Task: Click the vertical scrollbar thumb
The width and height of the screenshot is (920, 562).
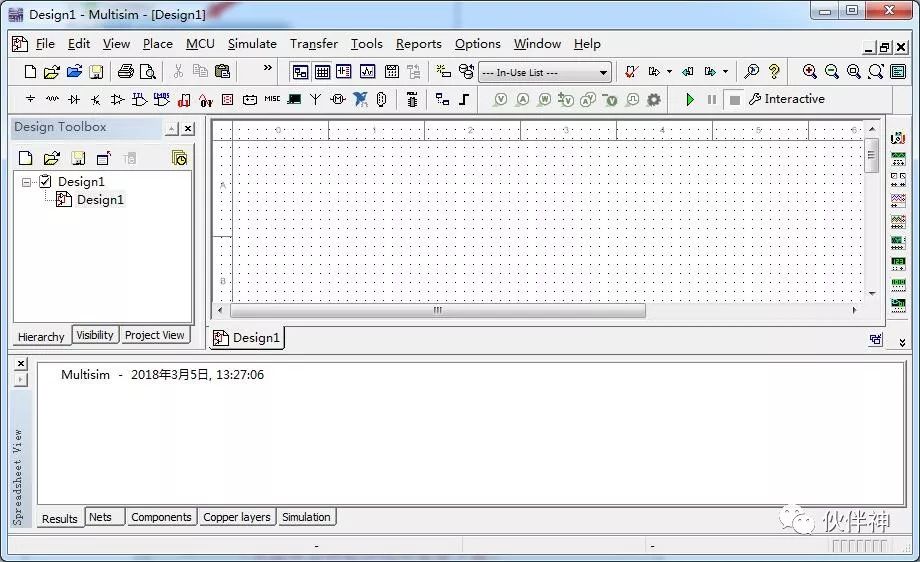Action: pos(871,155)
